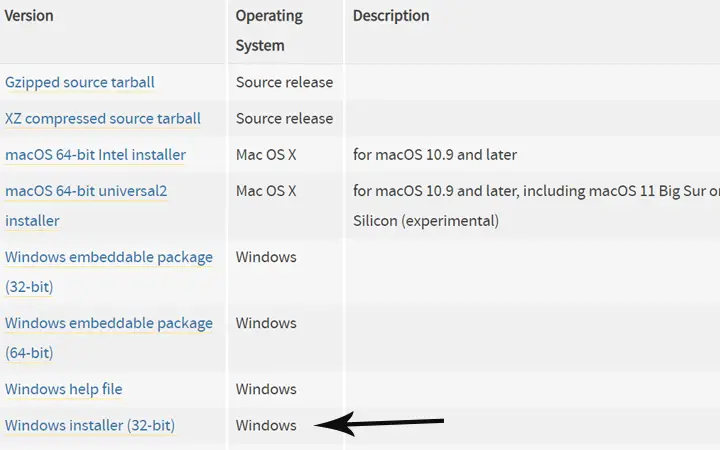Click the Operating System column header
The height and width of the screenshot is (450, 720).
click(x=269, y=30)
